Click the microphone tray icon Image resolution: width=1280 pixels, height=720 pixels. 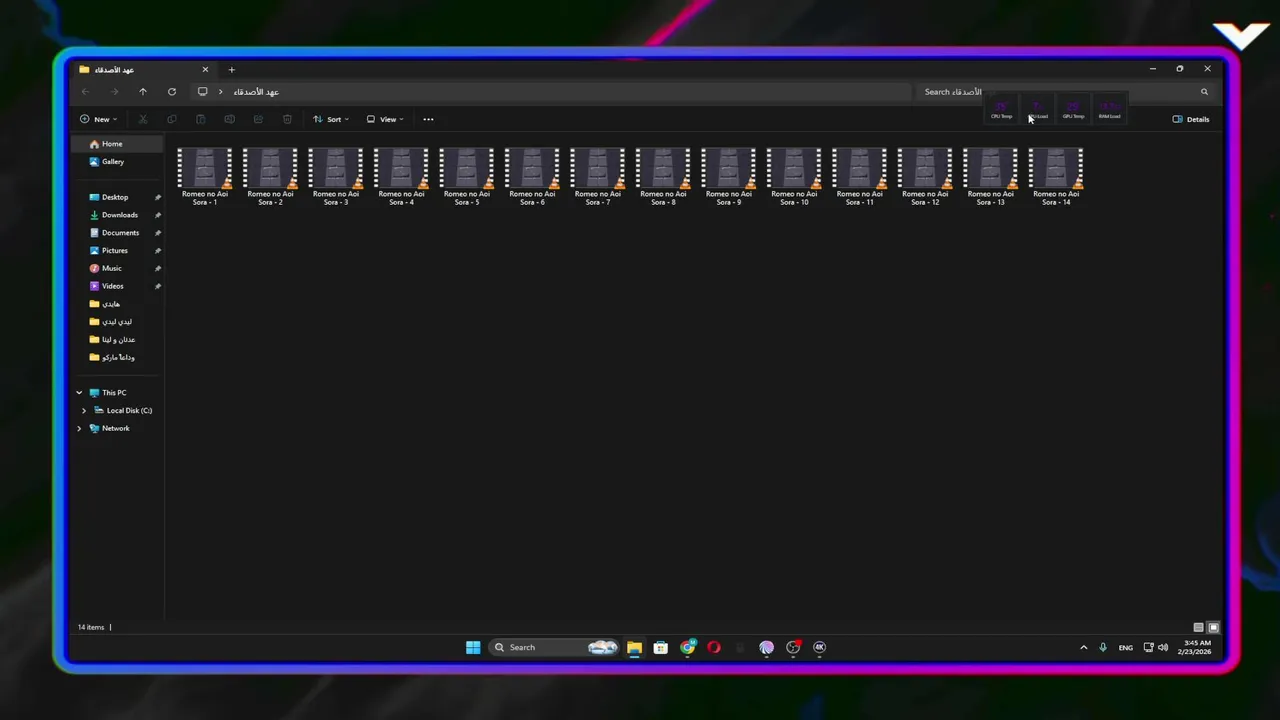pos(1103,647)
